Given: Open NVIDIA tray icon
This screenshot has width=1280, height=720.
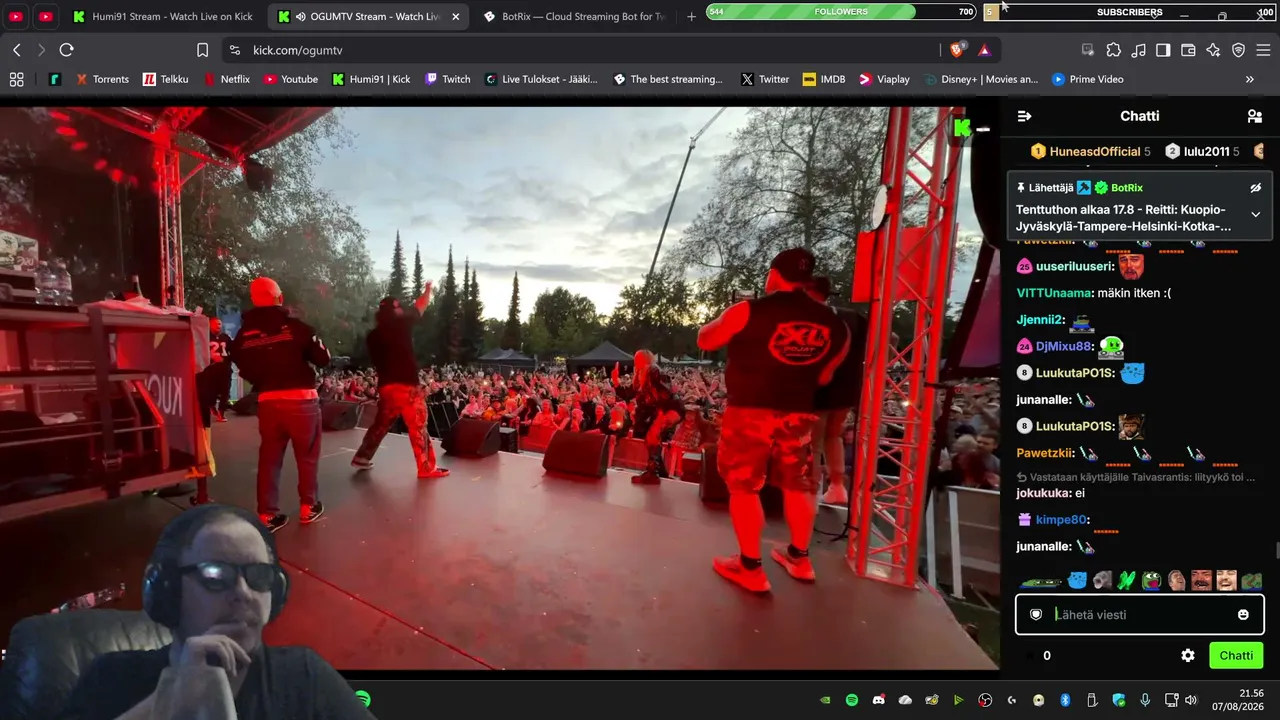Looking at the screenshot, I should click(825, 700).
